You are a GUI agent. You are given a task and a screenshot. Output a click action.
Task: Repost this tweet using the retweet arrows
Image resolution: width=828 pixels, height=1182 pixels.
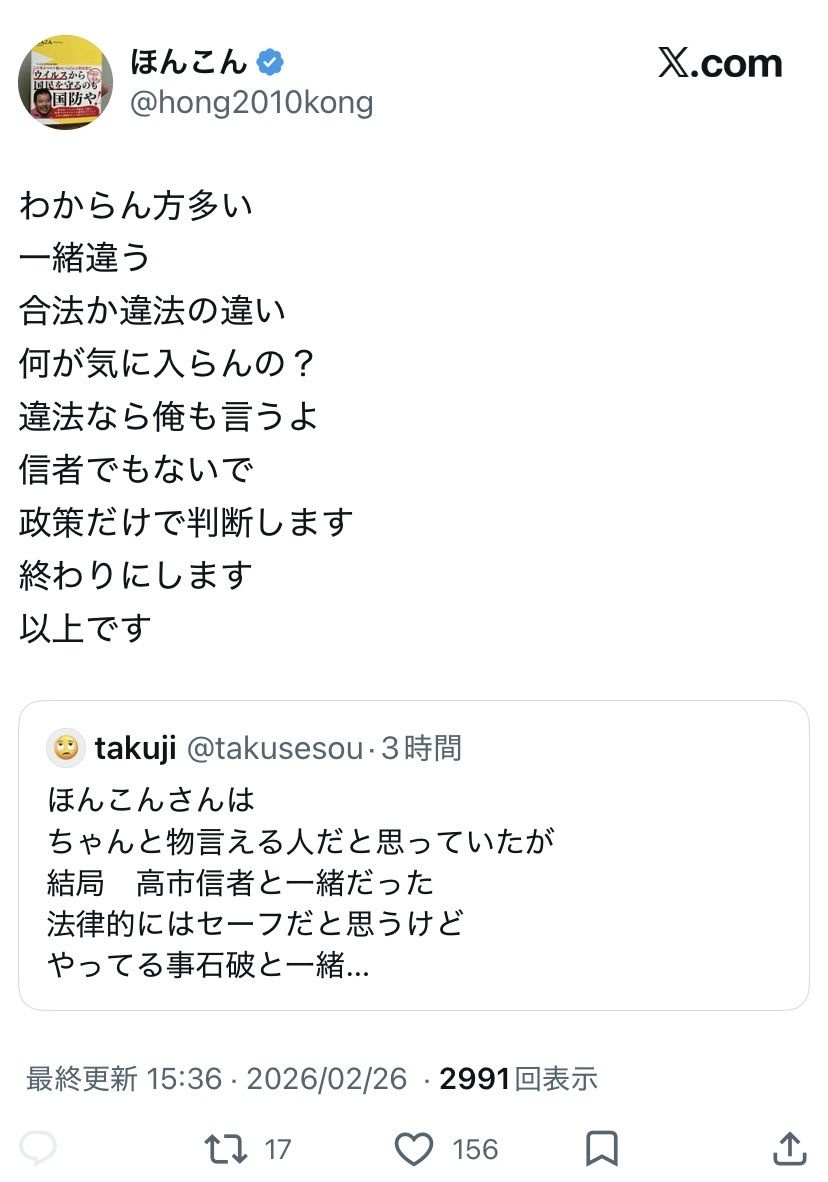tap(226, 1148)
